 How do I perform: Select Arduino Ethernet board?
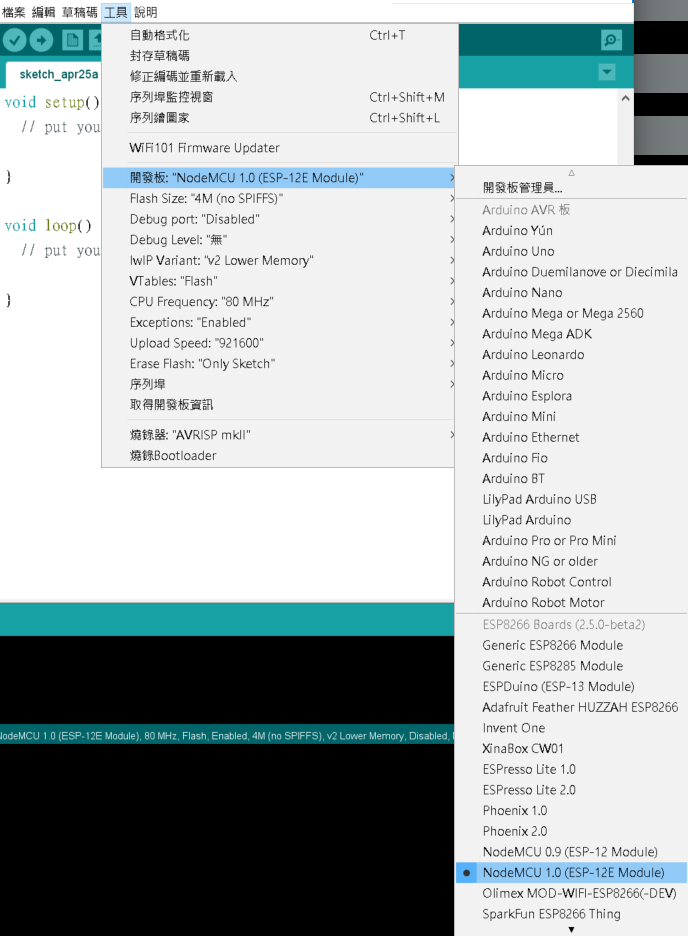(x=571, y=437)
